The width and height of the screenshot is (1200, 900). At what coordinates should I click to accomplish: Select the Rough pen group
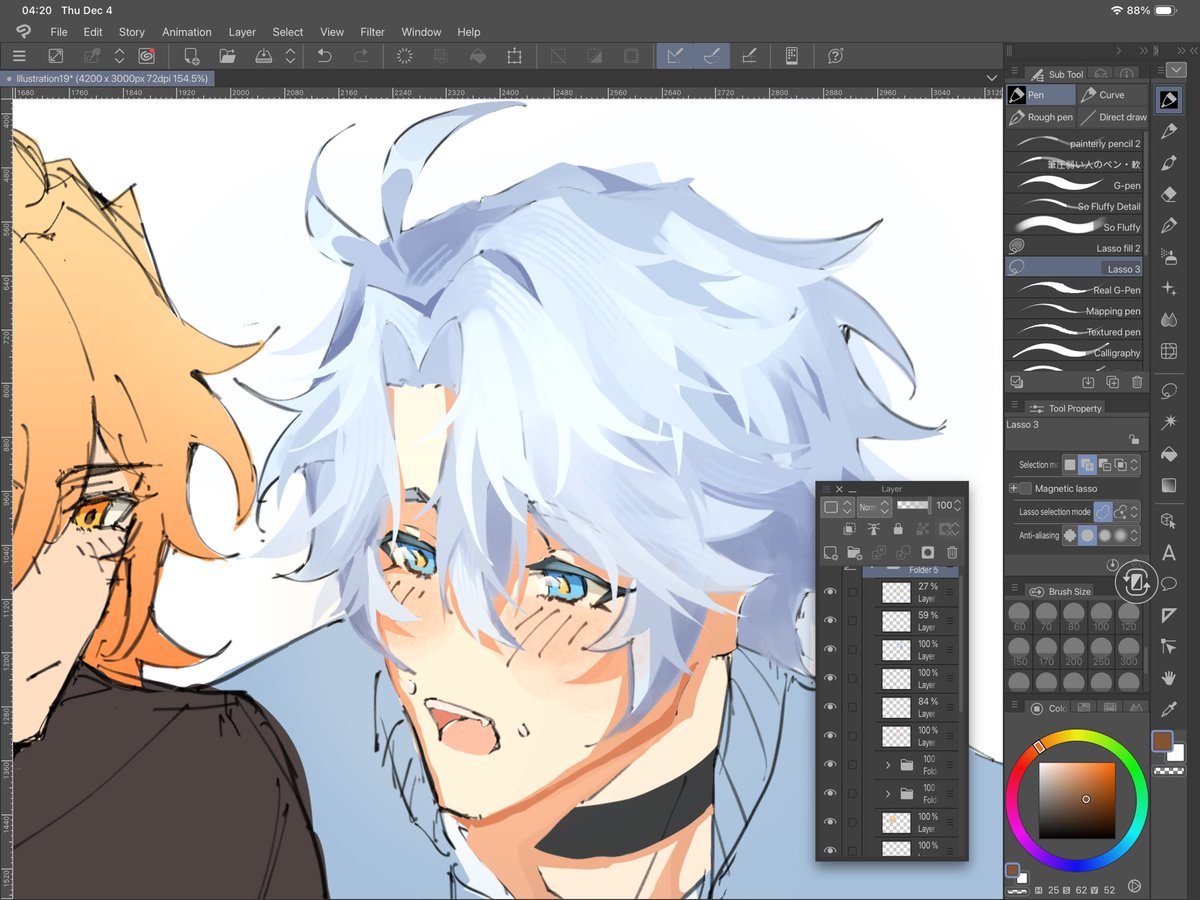pos(1040,117)
